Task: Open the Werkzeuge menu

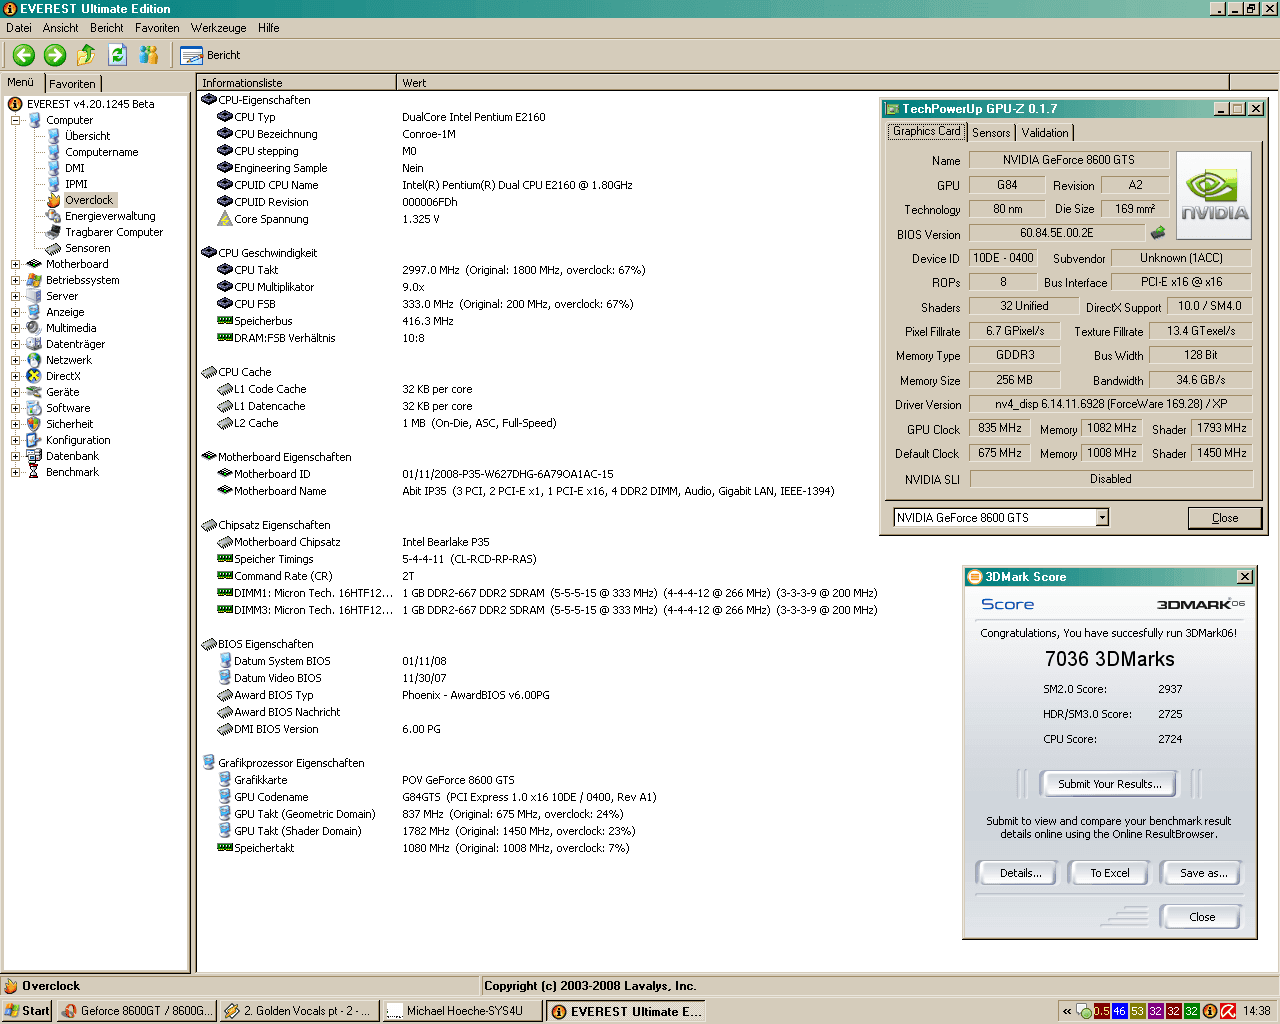Action: pos(219,28)
